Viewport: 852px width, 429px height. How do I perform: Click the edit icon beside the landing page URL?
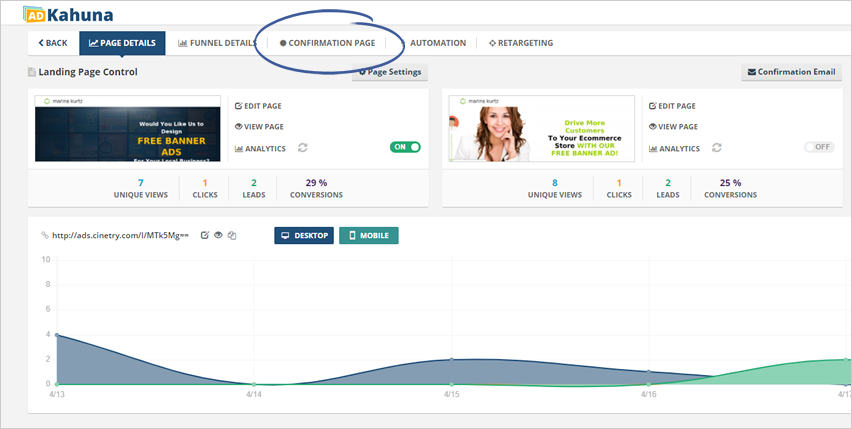[x=205, y=235]
